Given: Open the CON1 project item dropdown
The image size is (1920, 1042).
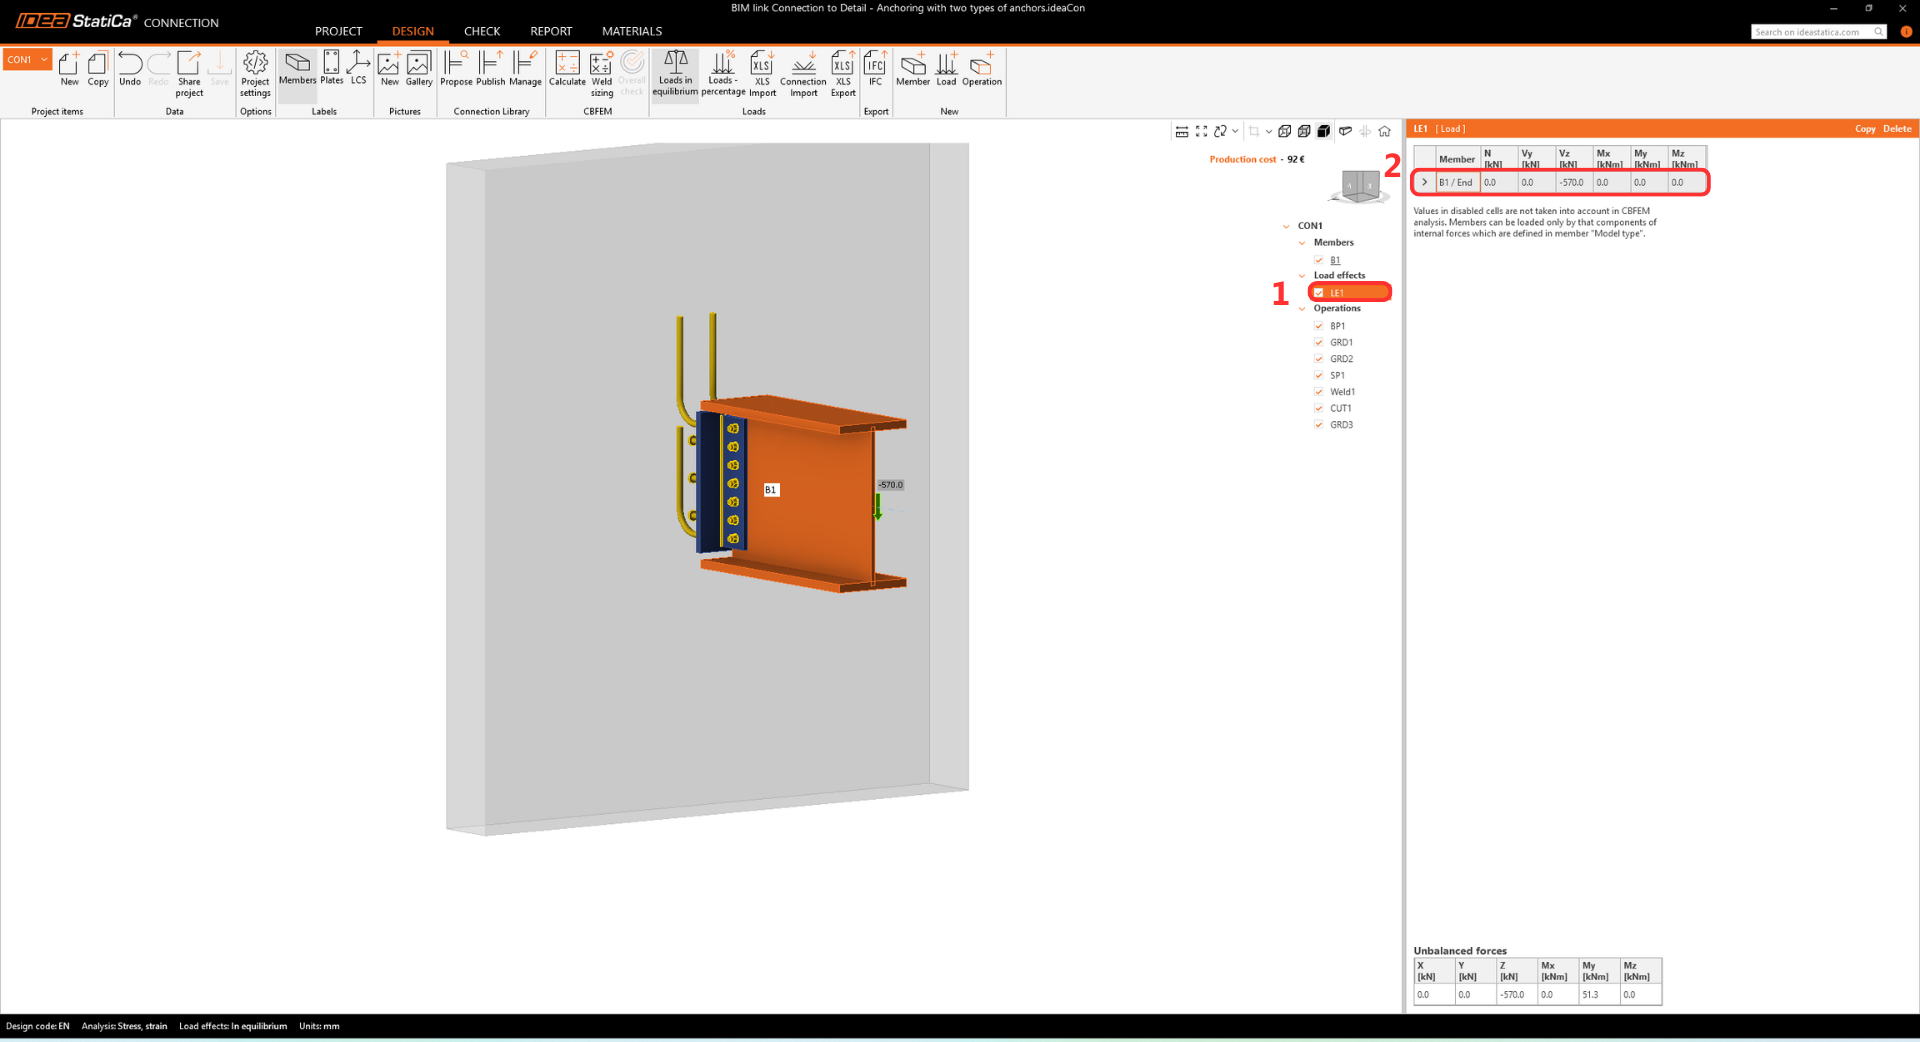Looking at the screenshot, I should pos(44,60).
